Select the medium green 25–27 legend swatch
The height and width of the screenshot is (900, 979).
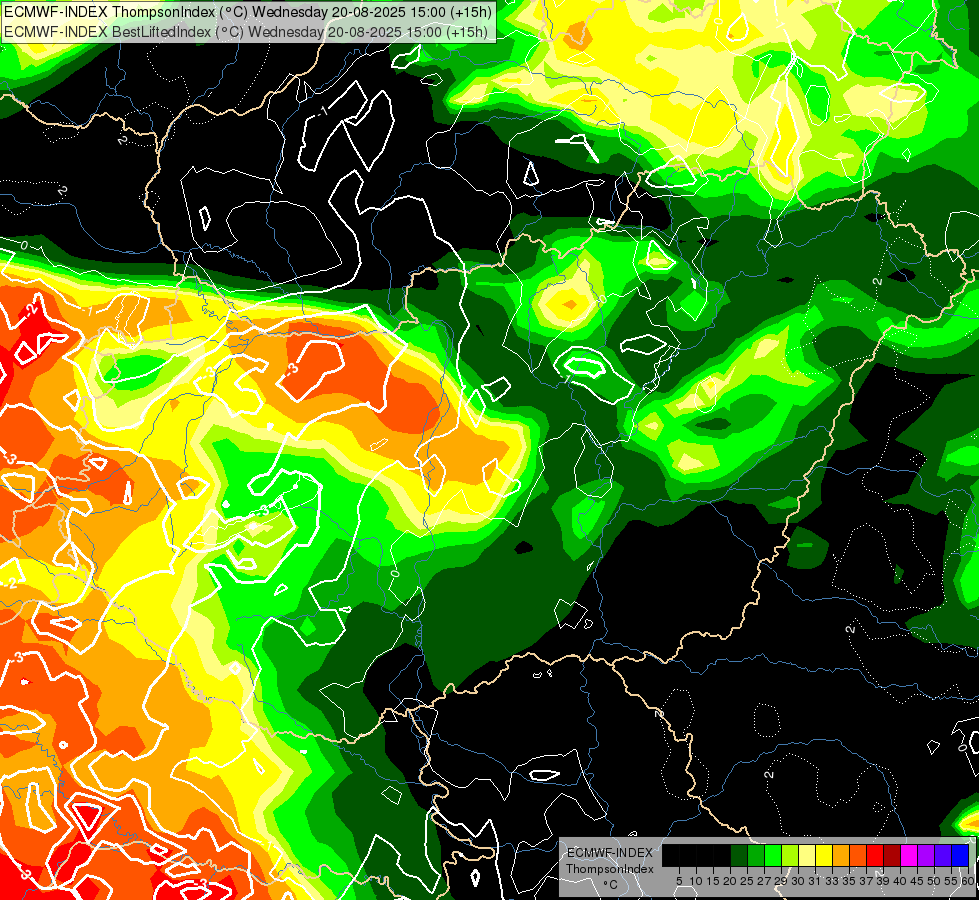(x=756, y=855)
